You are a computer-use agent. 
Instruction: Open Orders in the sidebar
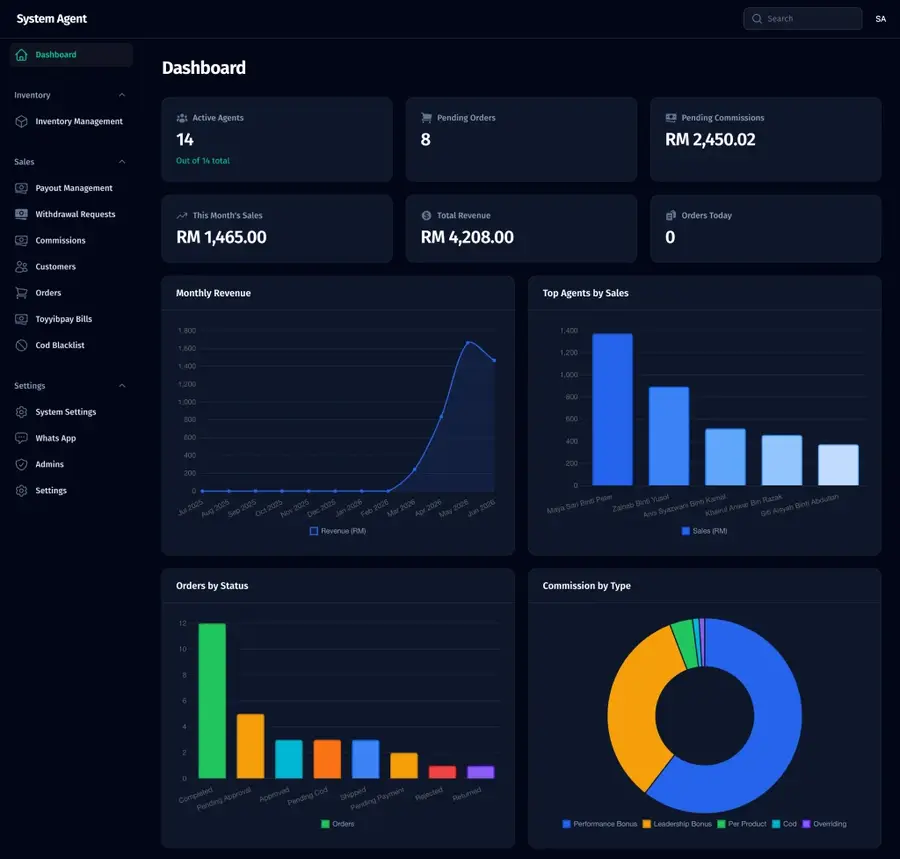click(x=71, y=293)
